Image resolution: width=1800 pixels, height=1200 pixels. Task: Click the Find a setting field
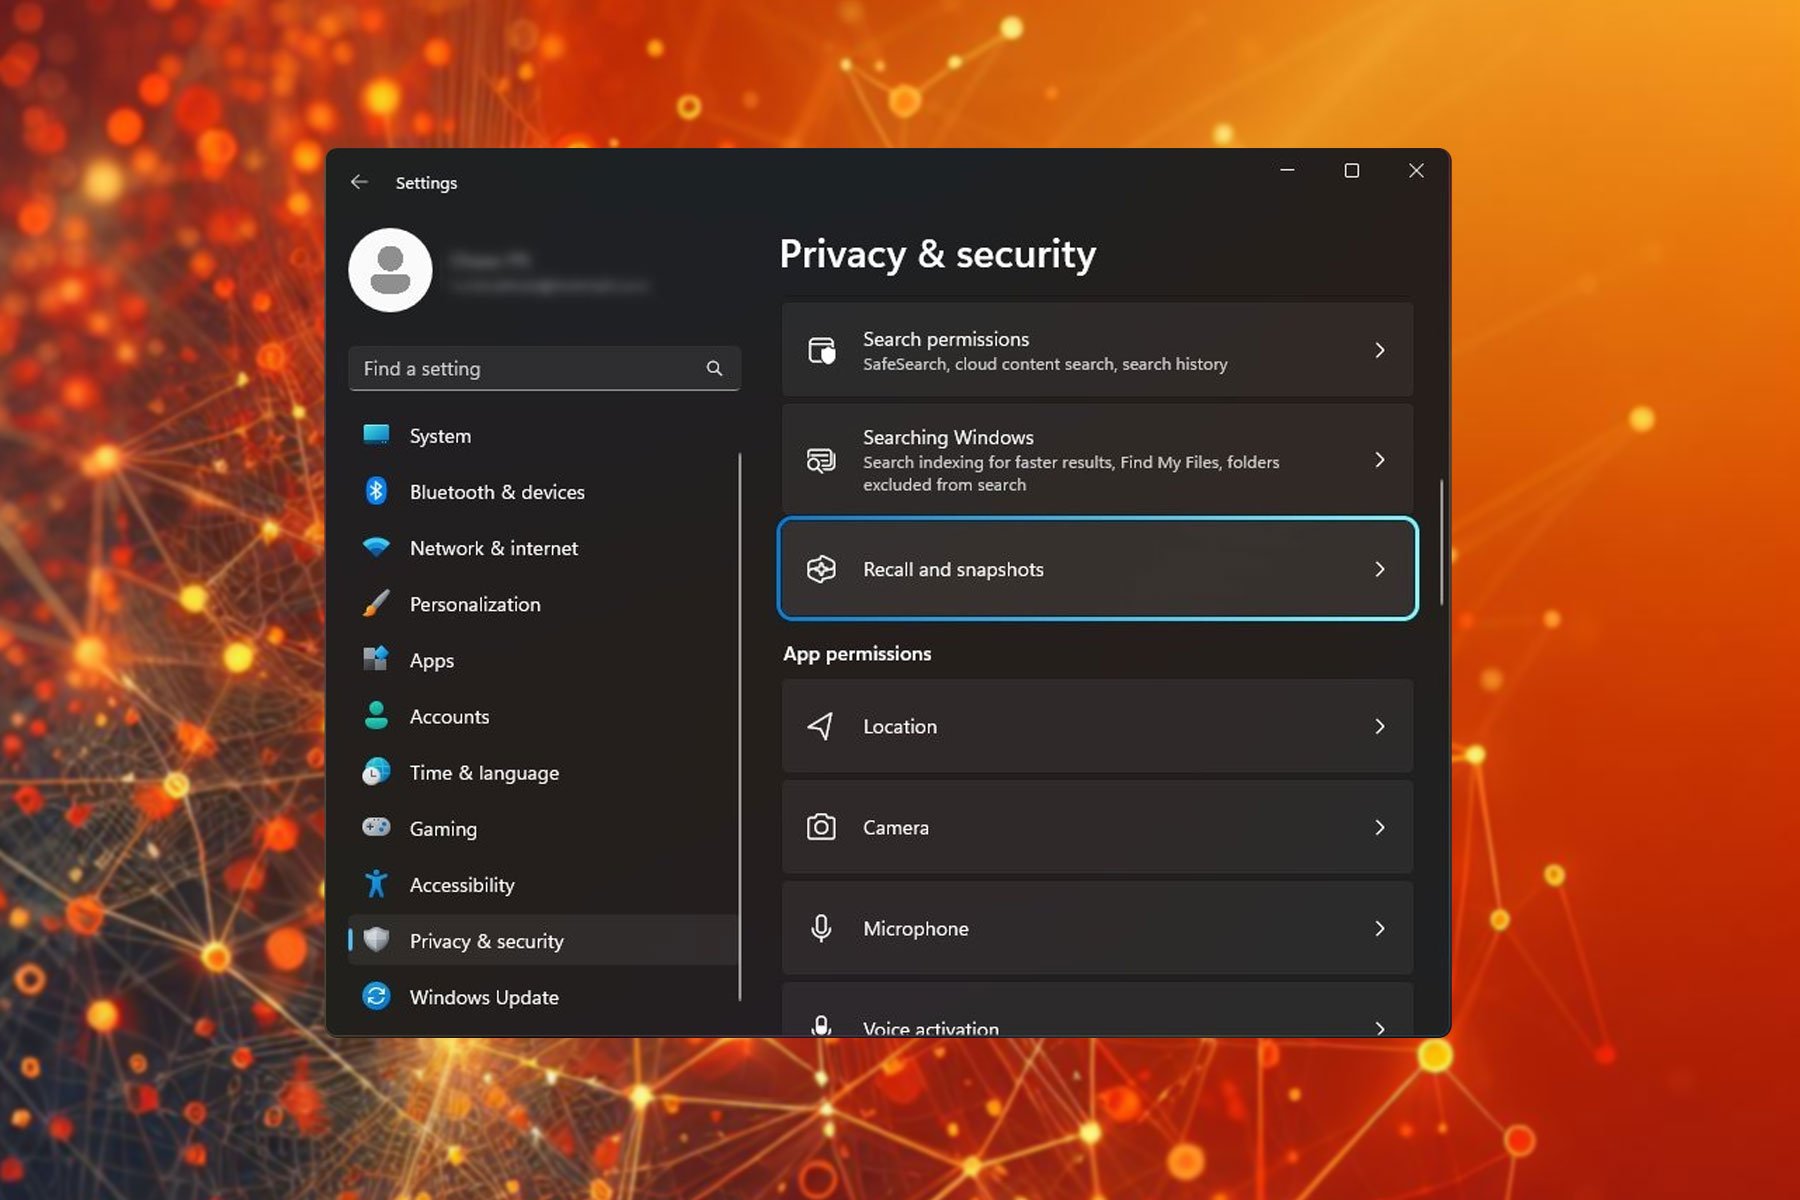click(544, 368)
